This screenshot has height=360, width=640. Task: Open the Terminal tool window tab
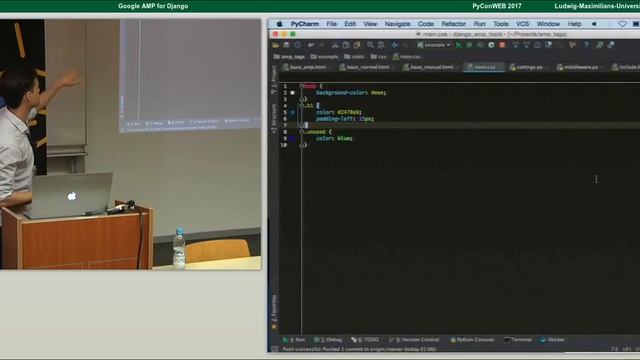(518, 340)
